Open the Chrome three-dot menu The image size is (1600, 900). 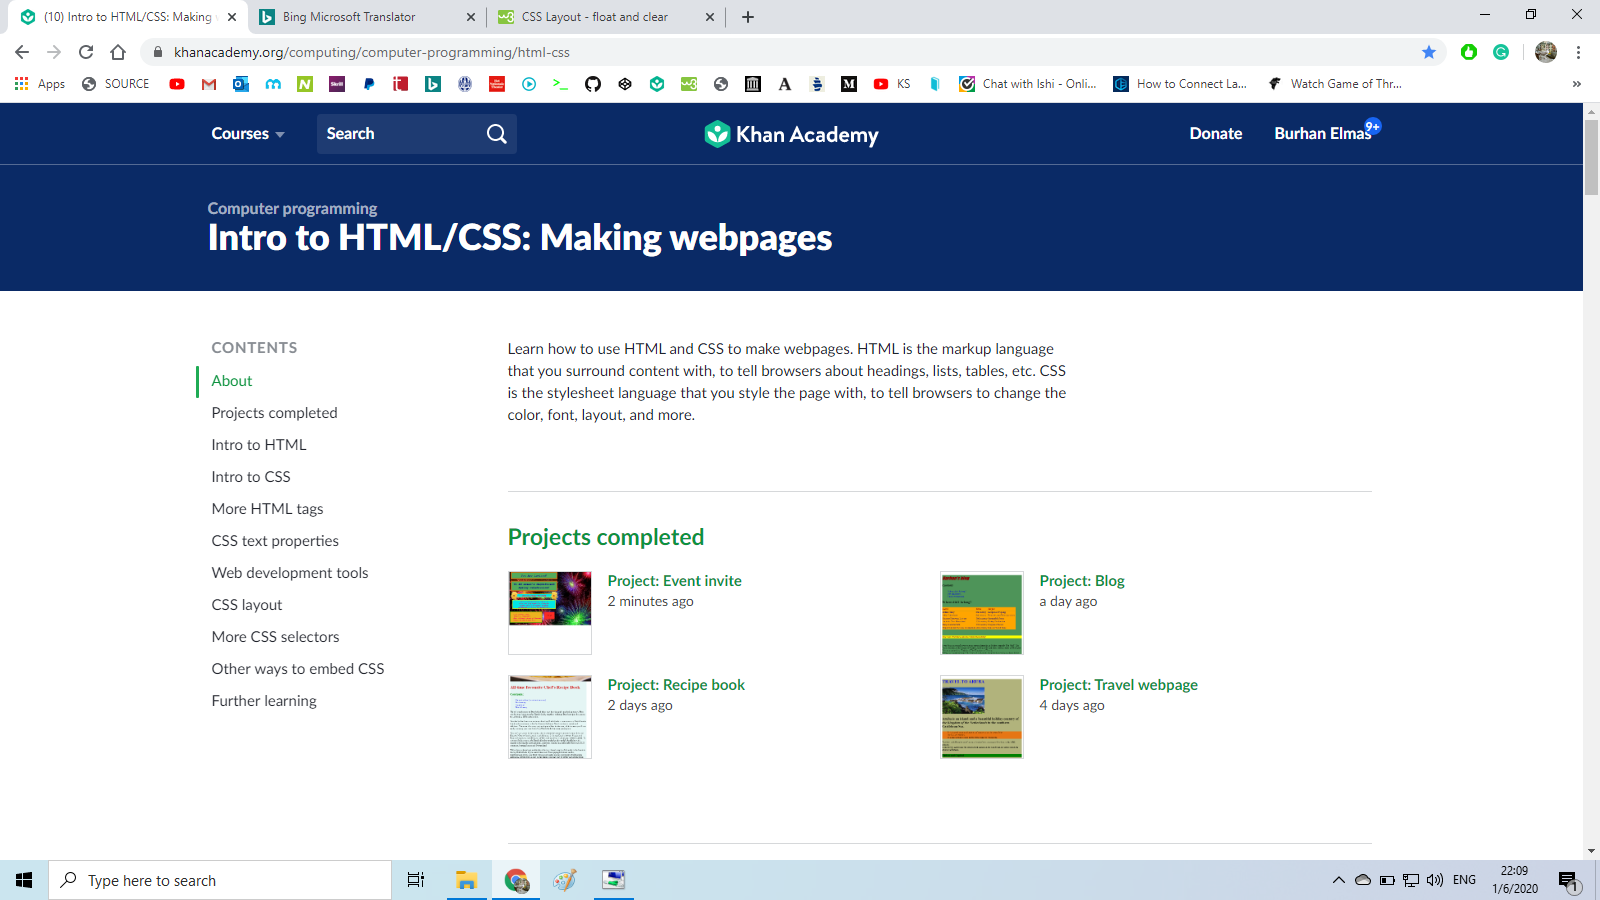pos(1578,52)
